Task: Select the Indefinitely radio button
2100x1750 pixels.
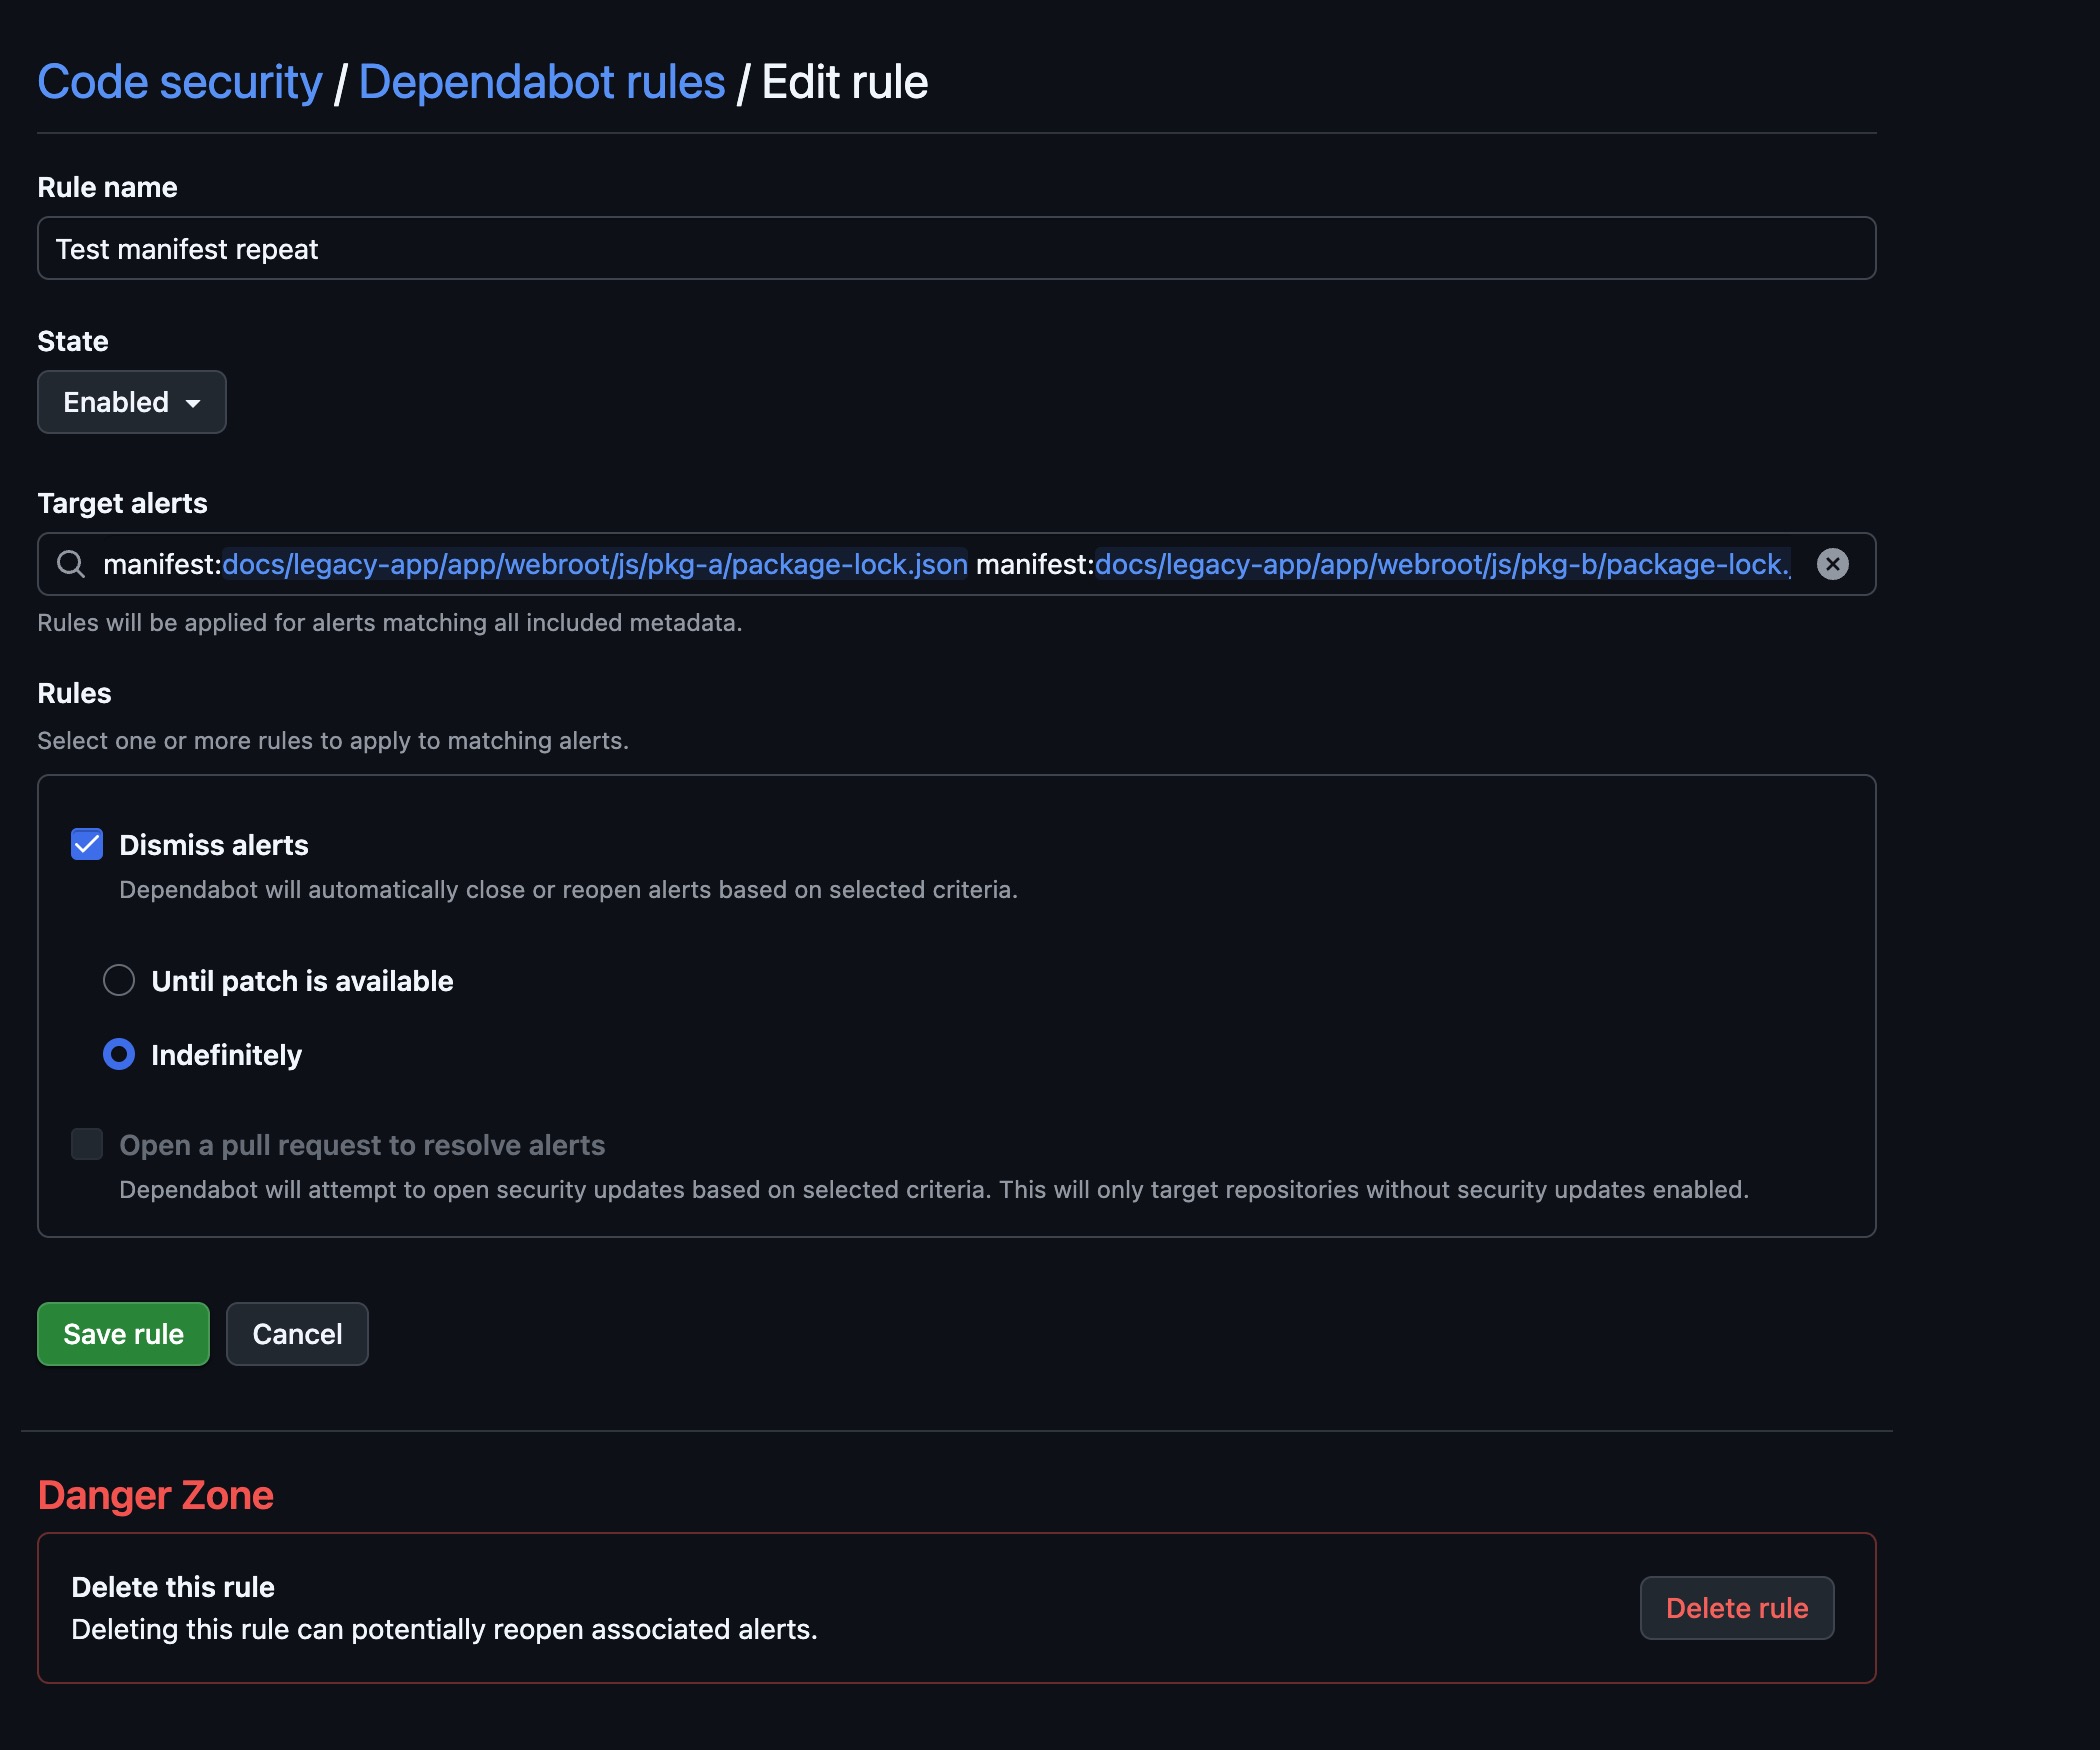Action: coord(119,1054)
